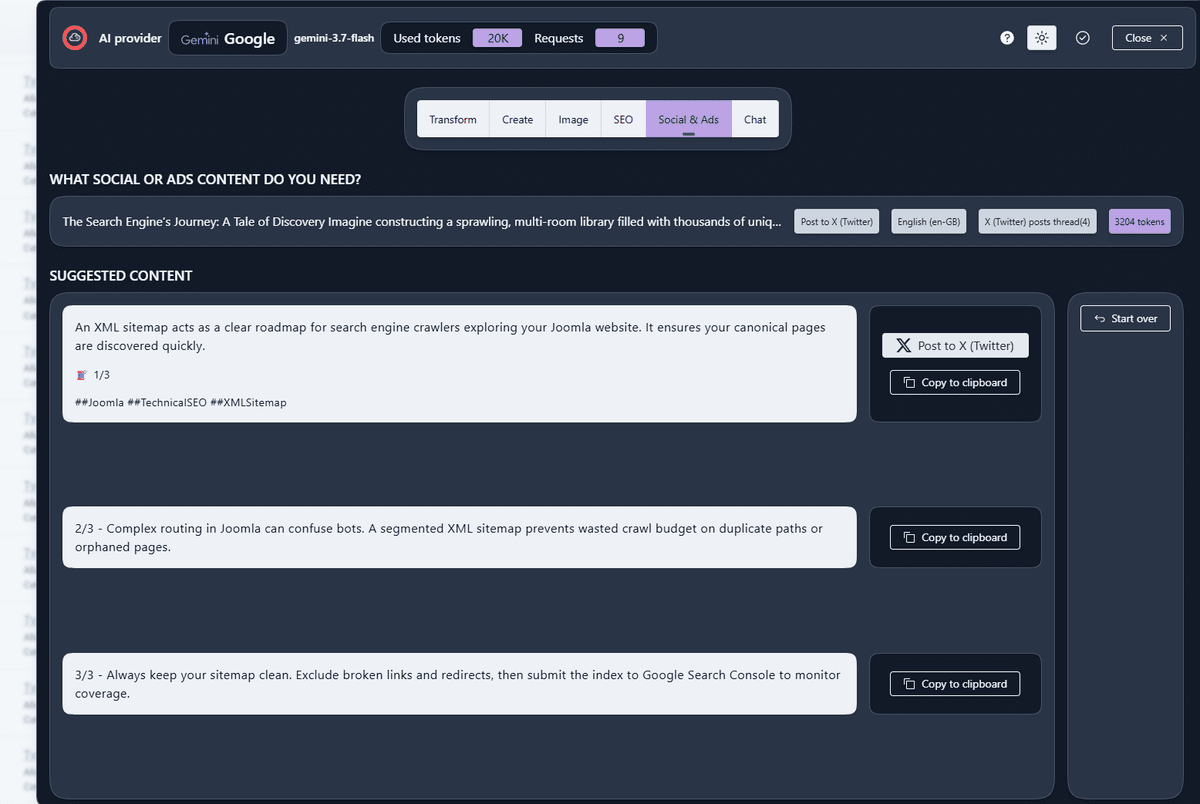Screen dimensions: 1200x804
Task: Click the Used tokens label
Action: click(x=427, y=38)
